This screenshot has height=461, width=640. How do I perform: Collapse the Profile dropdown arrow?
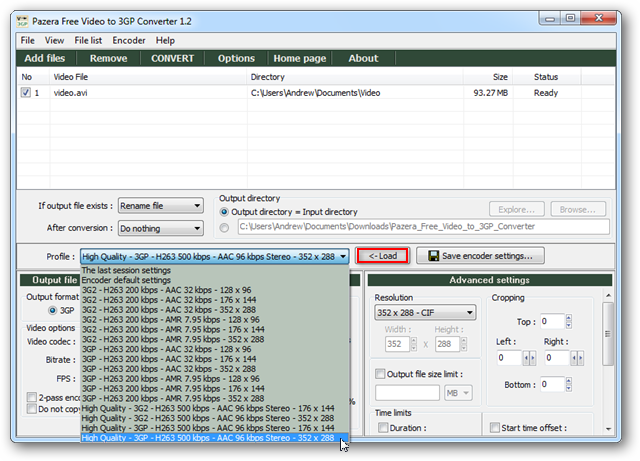343,257
